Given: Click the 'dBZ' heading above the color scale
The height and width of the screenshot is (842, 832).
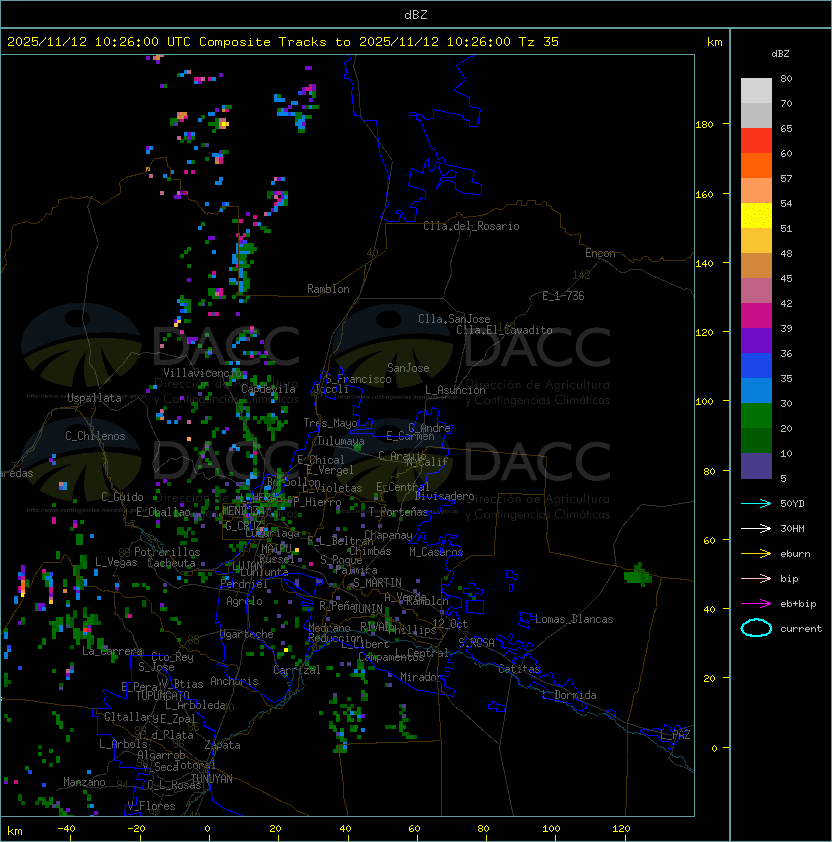Looking at the screenshot, I should (780, 54).
